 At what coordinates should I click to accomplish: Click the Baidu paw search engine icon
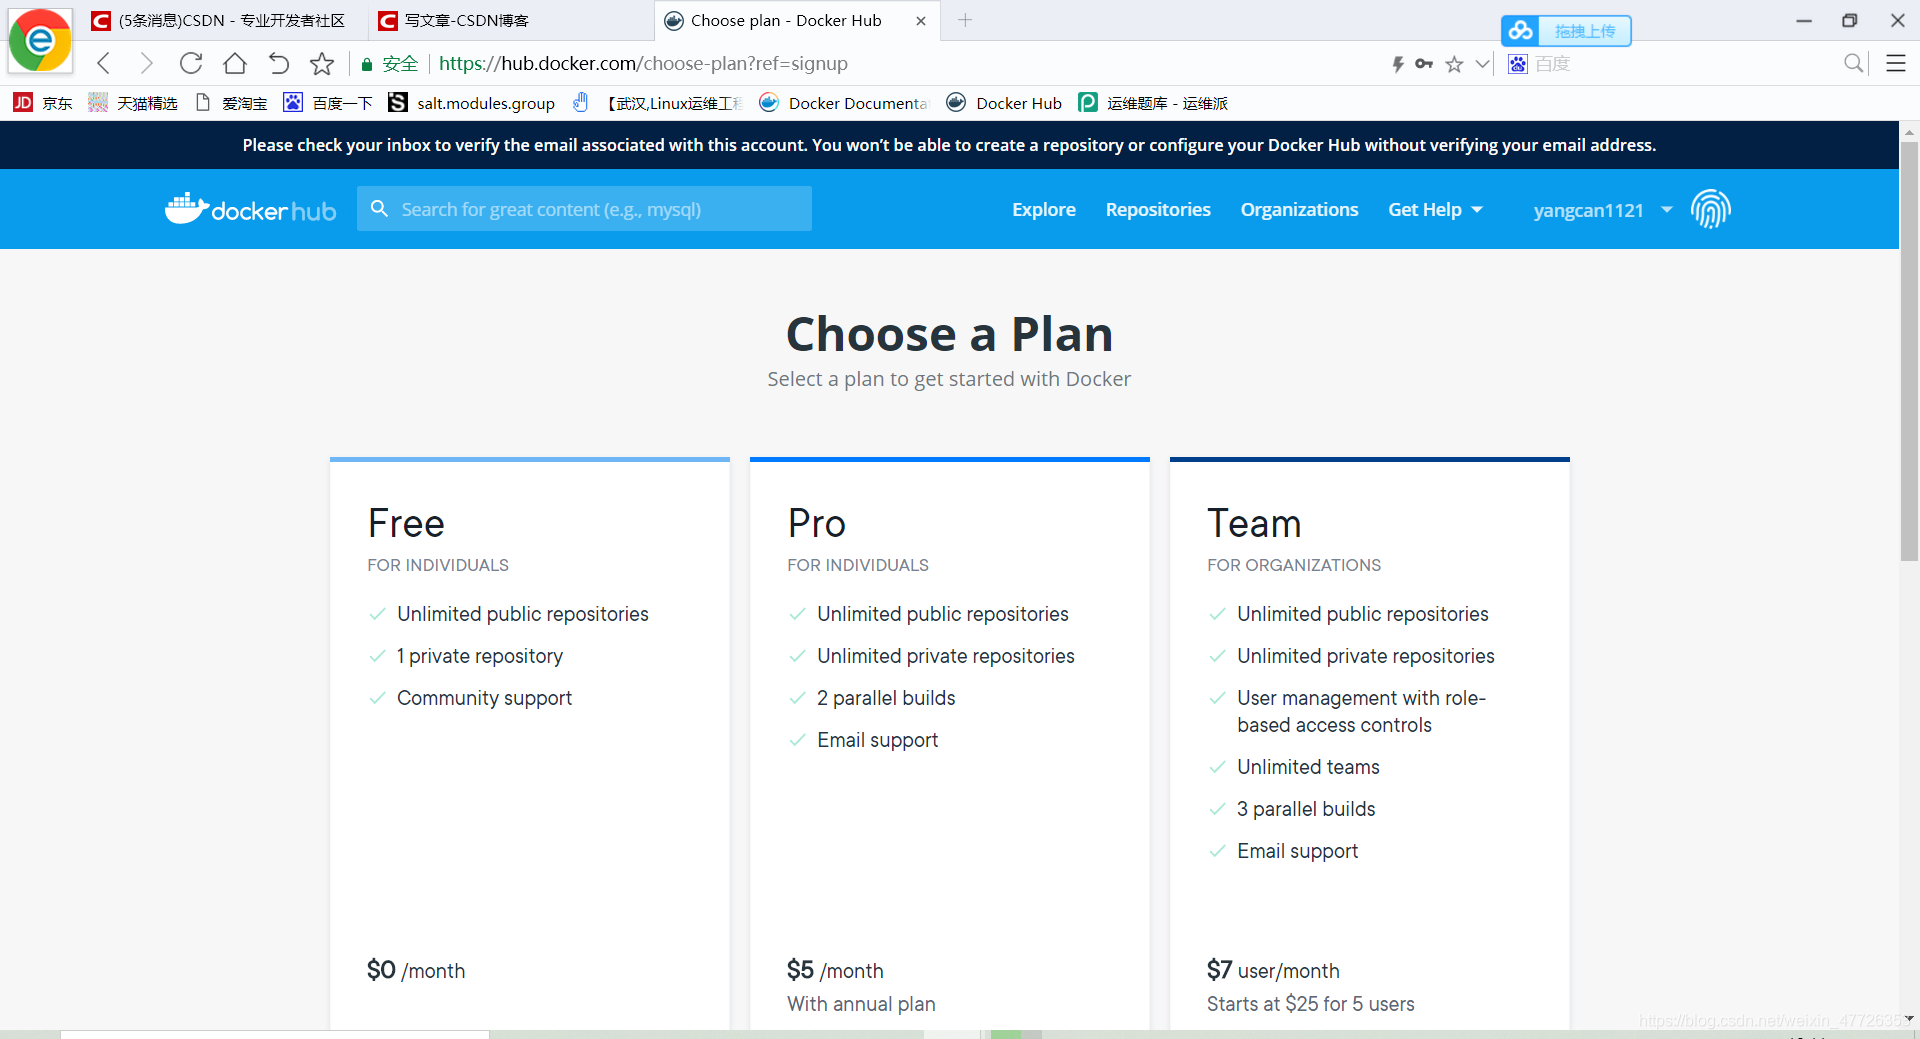[1518, 64]
